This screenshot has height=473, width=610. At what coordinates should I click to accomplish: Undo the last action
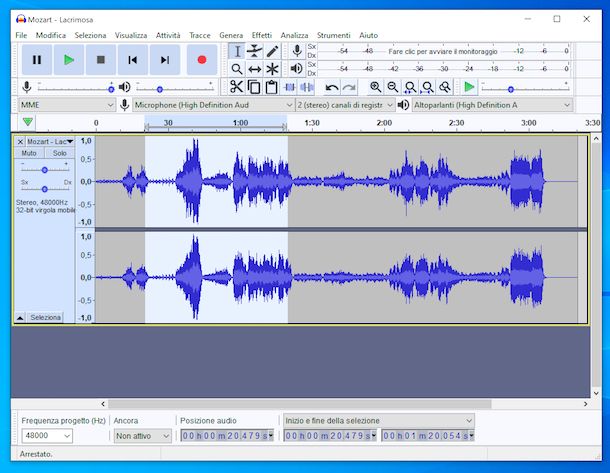pyautogui.click(x=331, y=87)
